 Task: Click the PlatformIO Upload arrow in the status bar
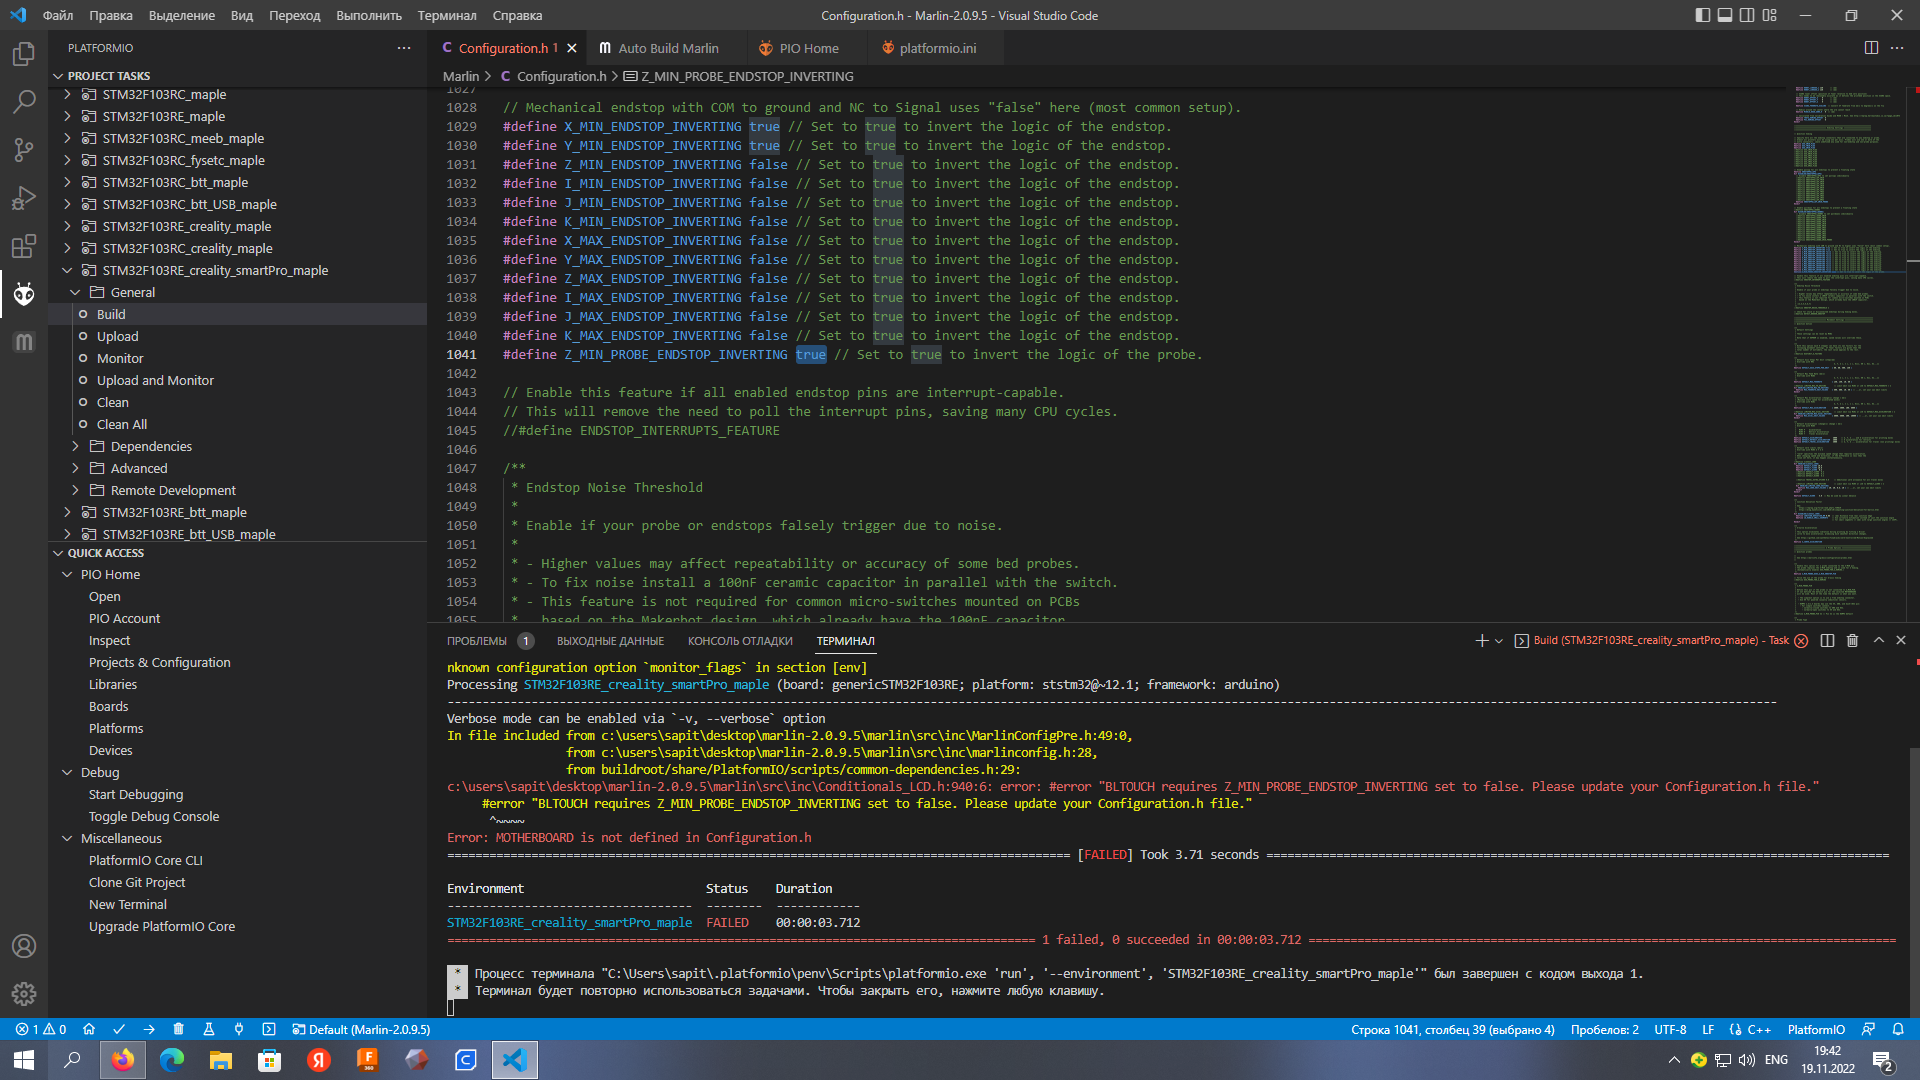tap(149, 1029)
